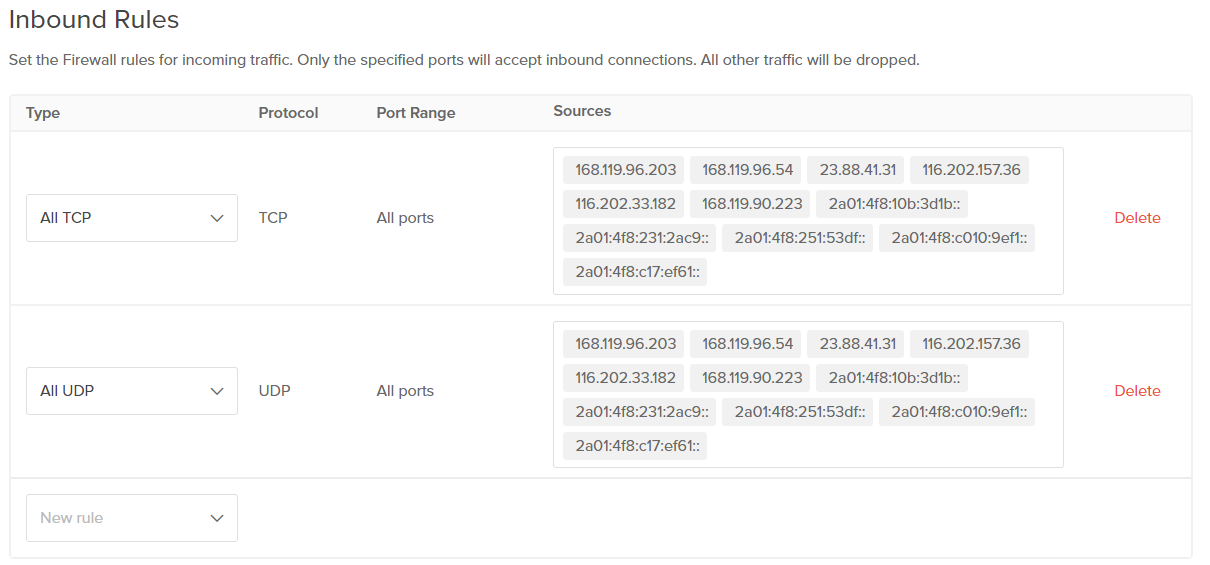The width and height of the screenshot is (1210, 565).
Task: Click 2a01:4f8:c010:9ef1:: tag in UDP rule
Action: pos(957,412)
